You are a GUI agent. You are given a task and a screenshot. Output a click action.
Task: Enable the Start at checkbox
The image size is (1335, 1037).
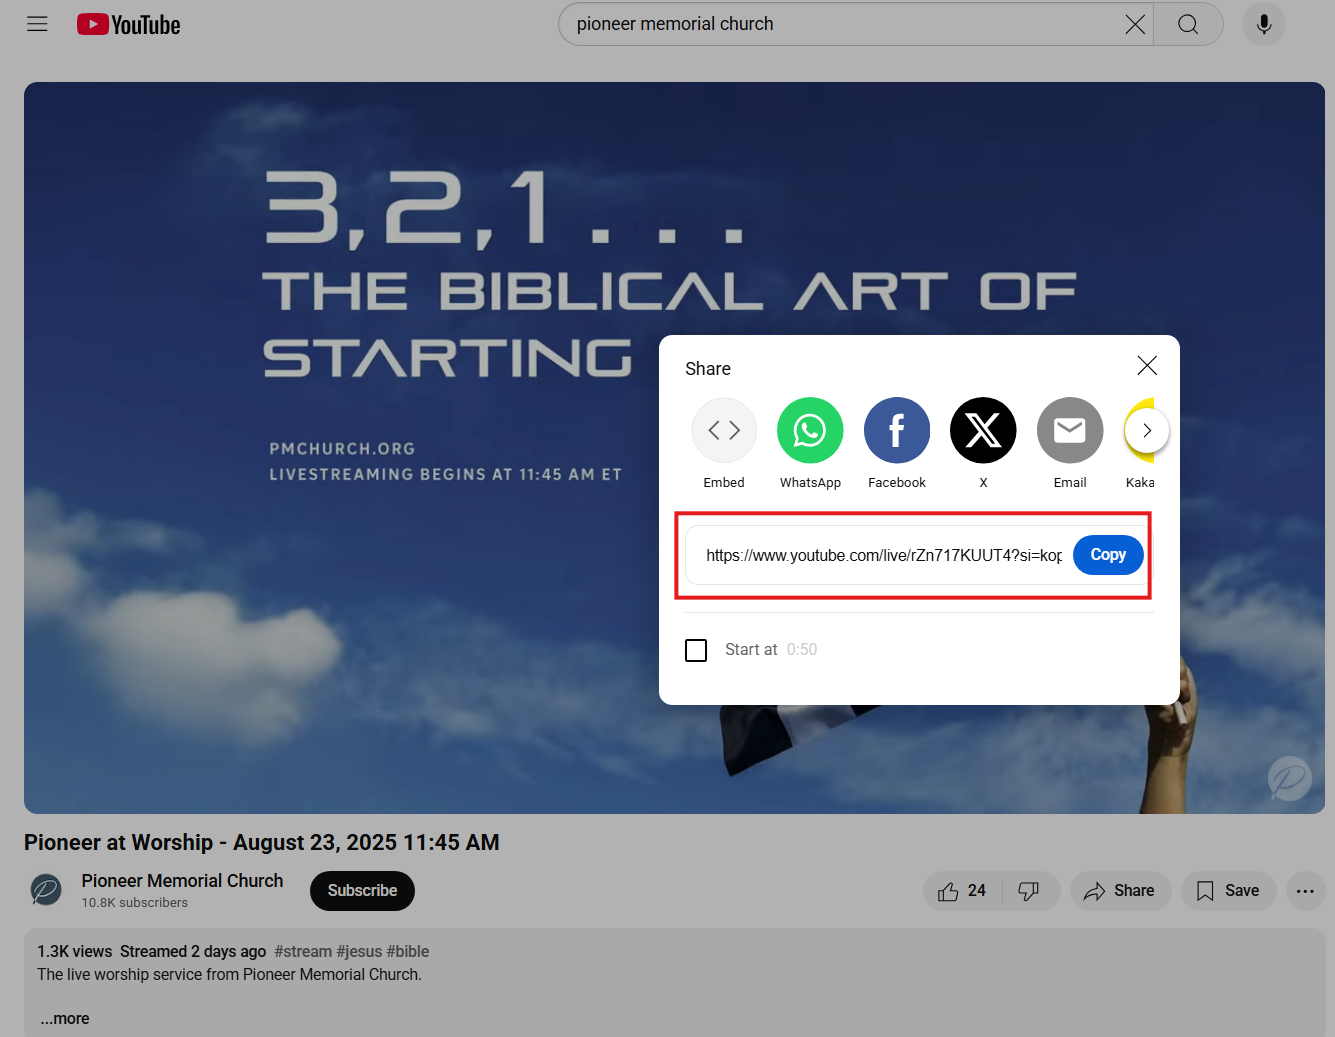point(696,650)
